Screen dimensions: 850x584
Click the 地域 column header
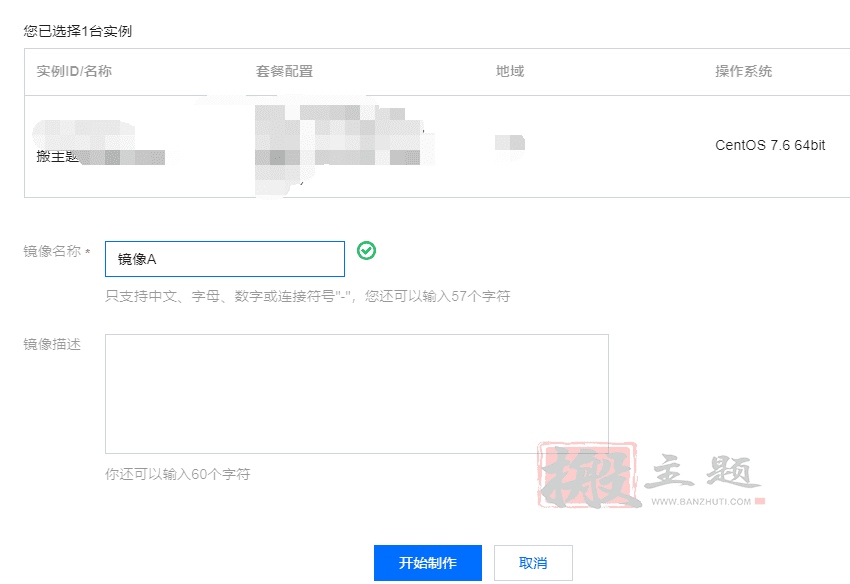coord(510,71)
